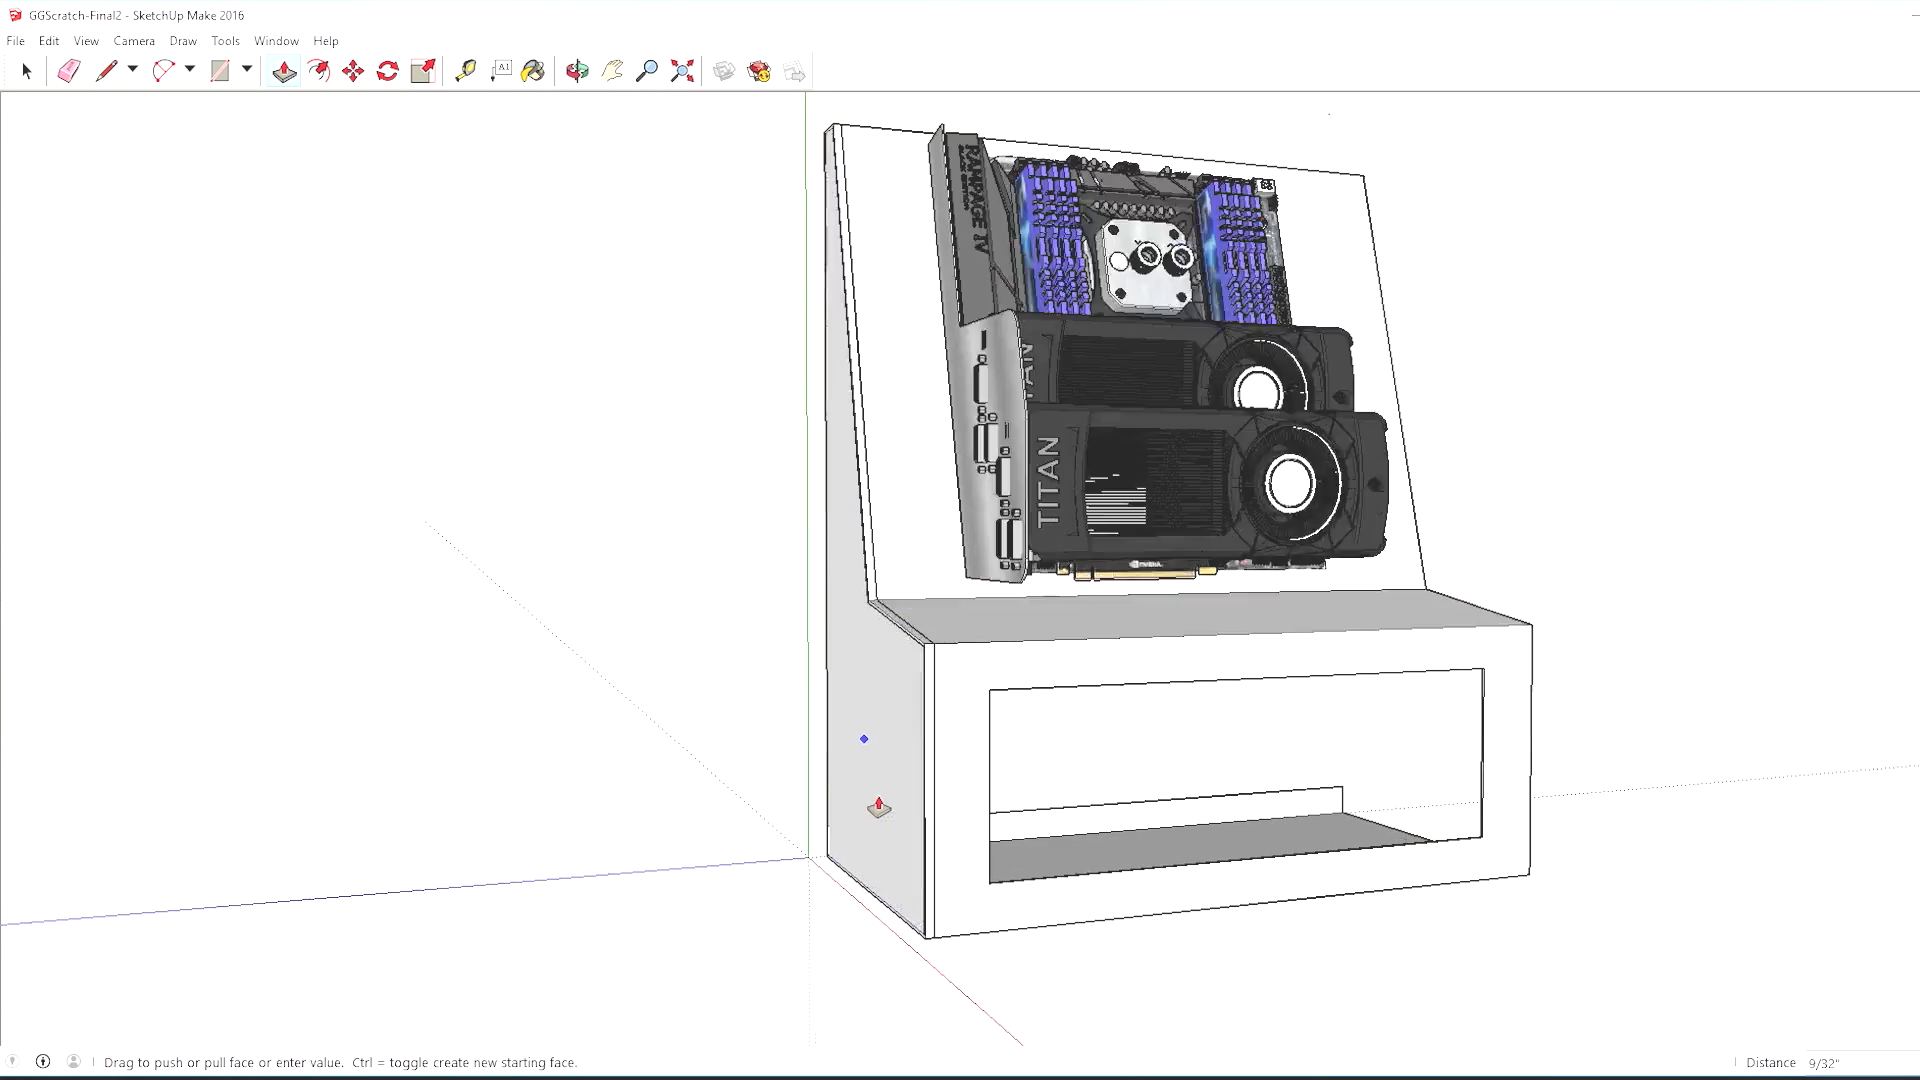
Task: Open the Window menu
Action: coord(276,41)
